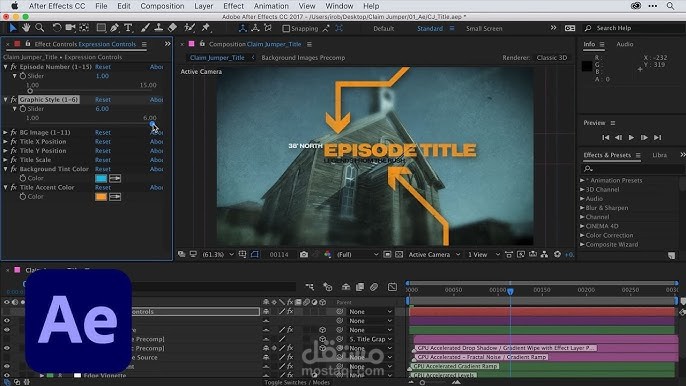The width and height of the screenshot is (686, 386).
Task: Toggle Episode Number Slider stopwatch
Action: [23, 76]
